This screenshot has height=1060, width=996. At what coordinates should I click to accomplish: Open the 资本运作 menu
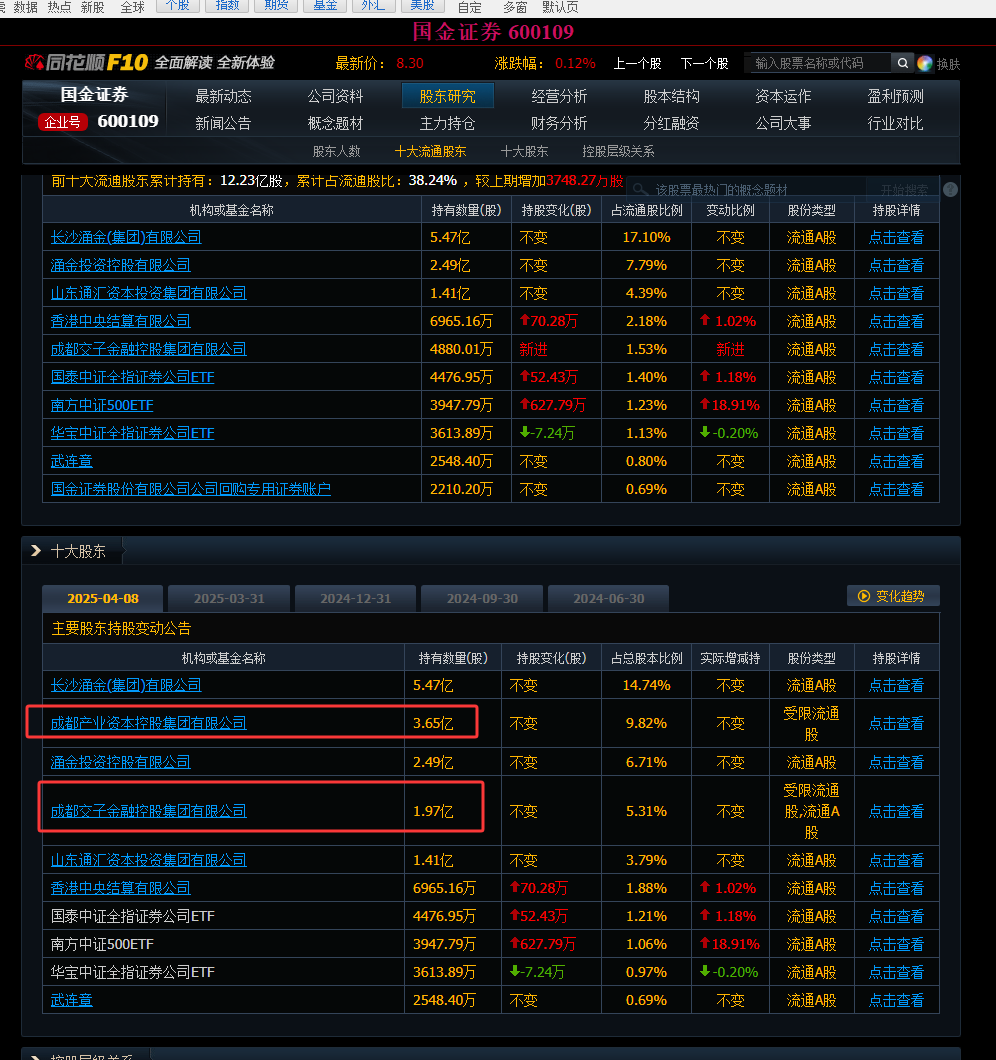click(783, 97)
